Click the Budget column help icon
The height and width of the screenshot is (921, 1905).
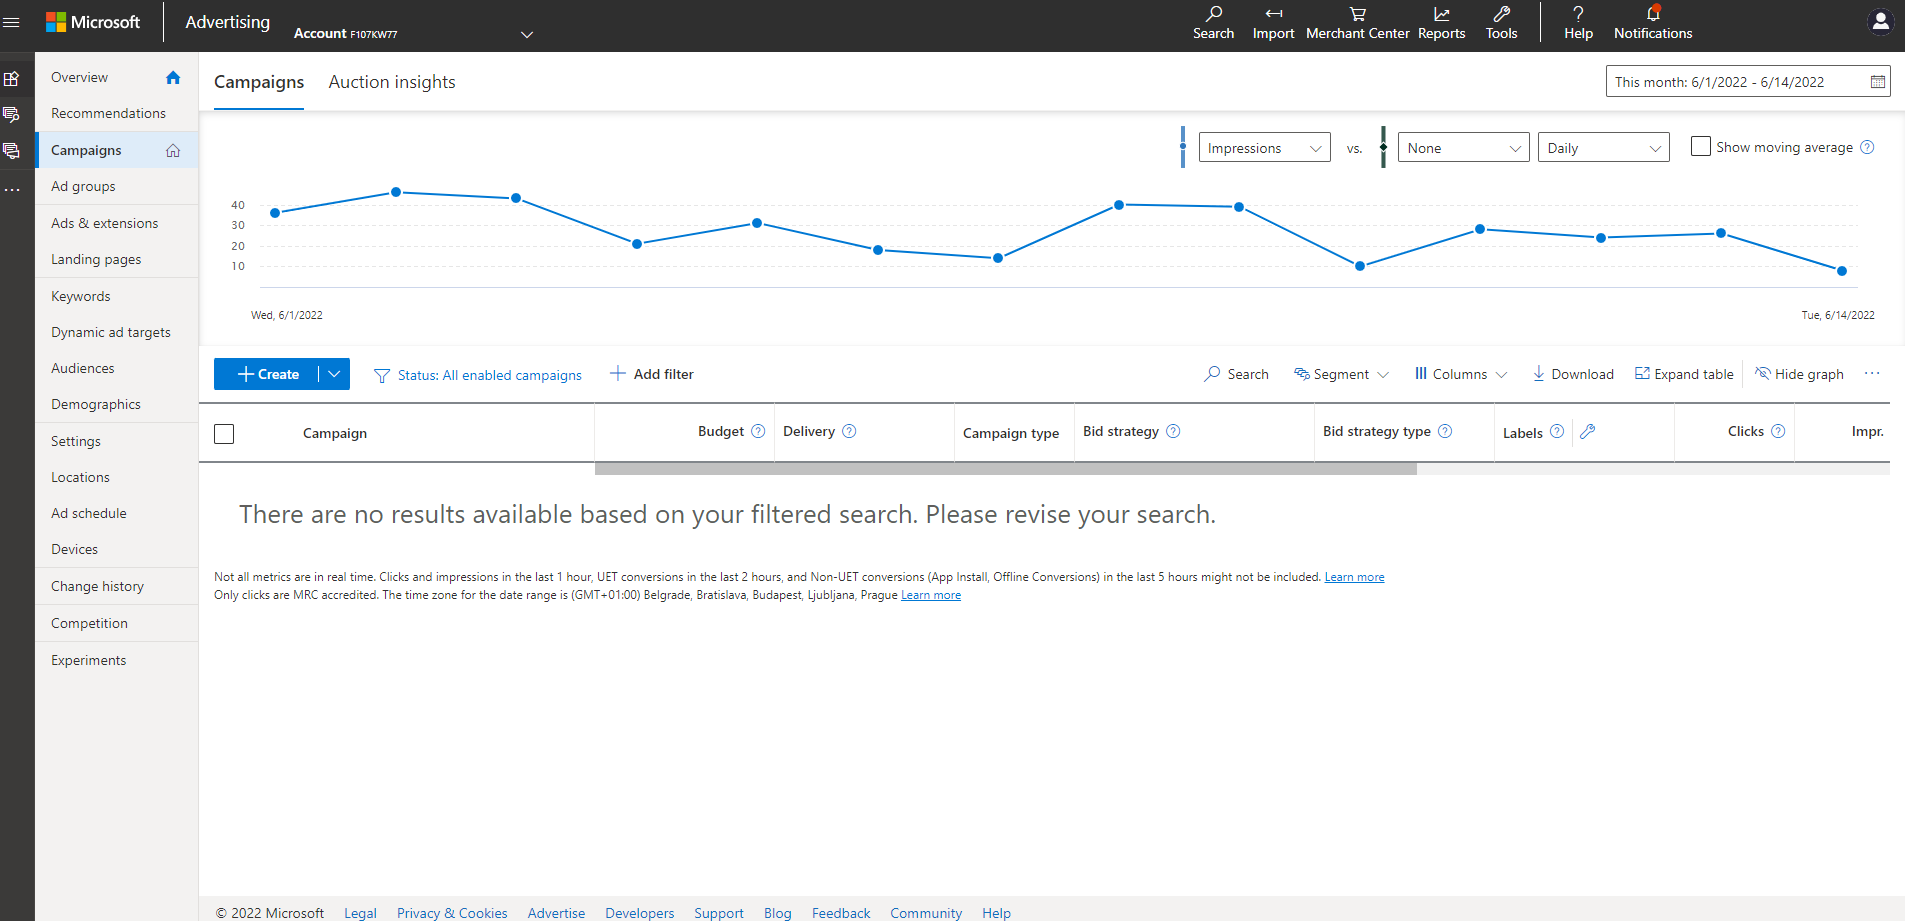758,431
